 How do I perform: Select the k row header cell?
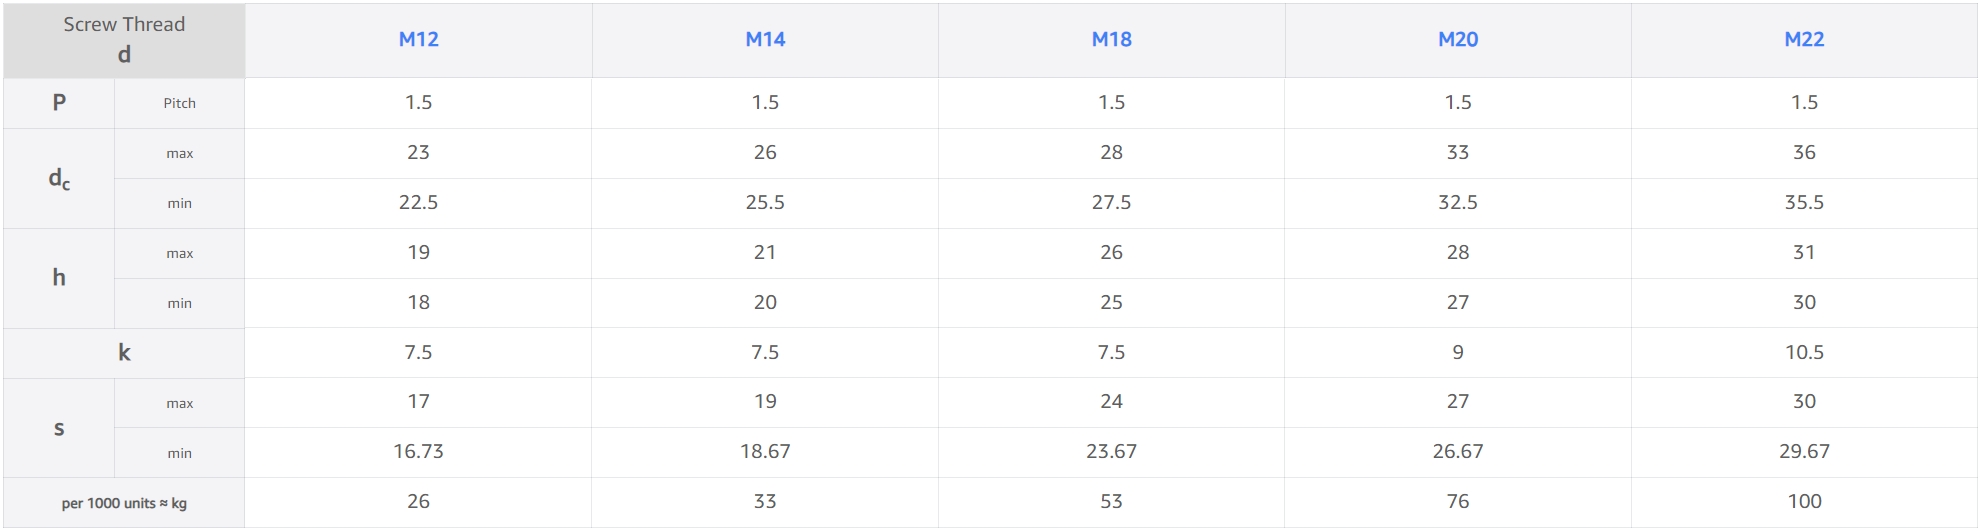click(124, 353)
